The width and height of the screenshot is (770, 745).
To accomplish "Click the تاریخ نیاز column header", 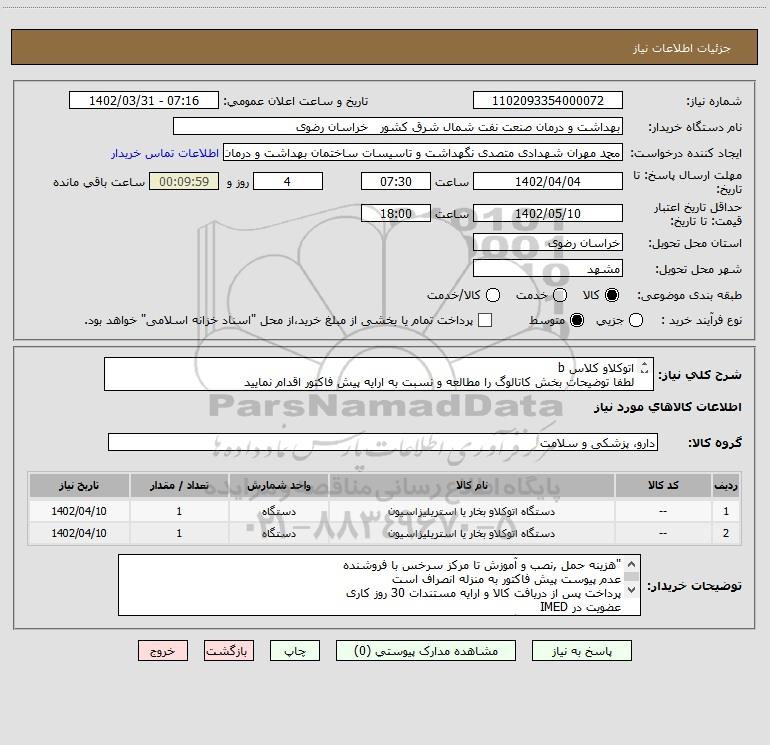I will [79, 485].
